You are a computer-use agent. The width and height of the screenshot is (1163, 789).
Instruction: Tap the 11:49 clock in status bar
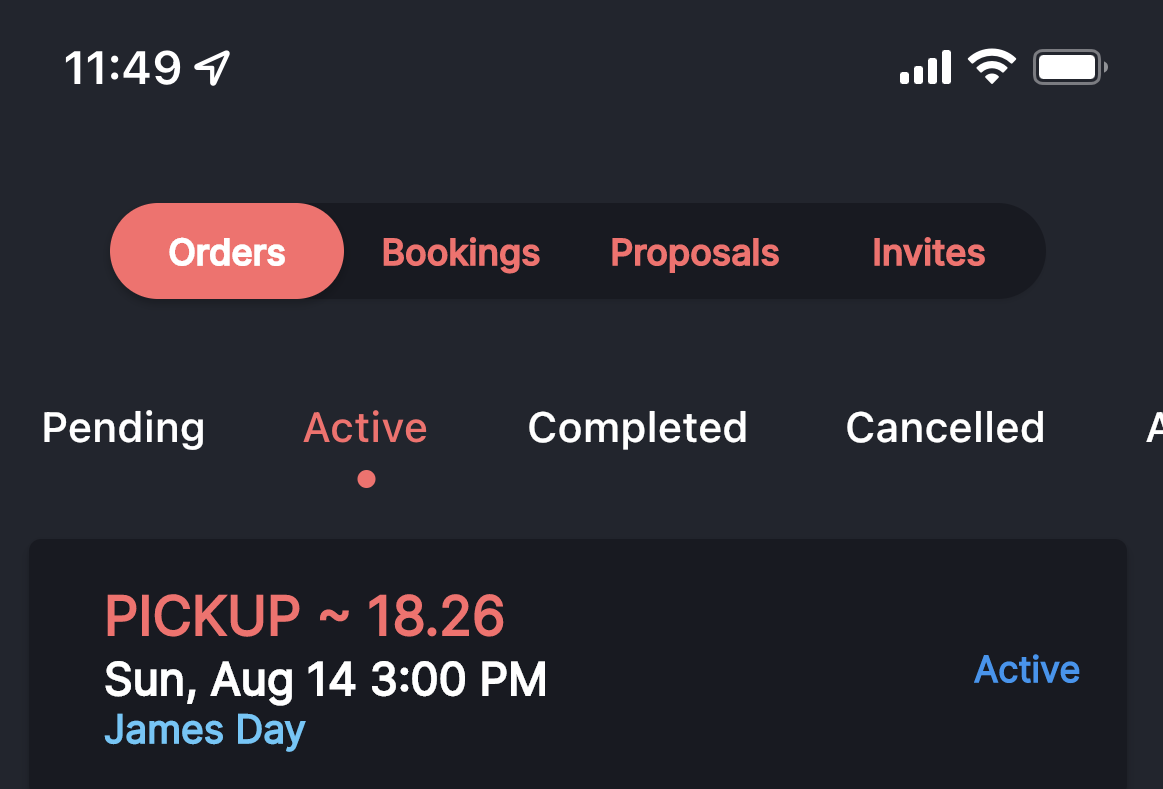[122, 68]
